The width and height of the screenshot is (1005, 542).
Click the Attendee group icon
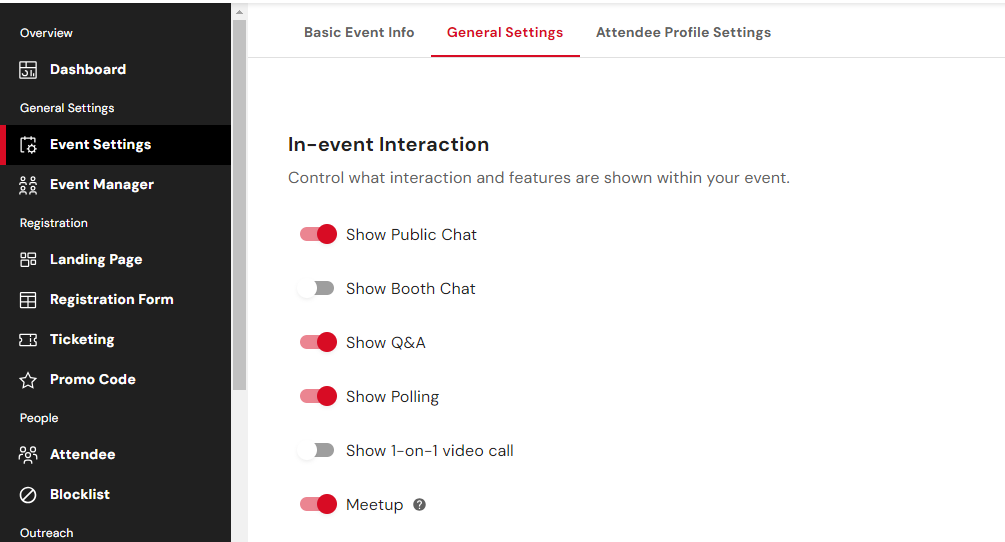pyautogui.click(x=28, y=455)
